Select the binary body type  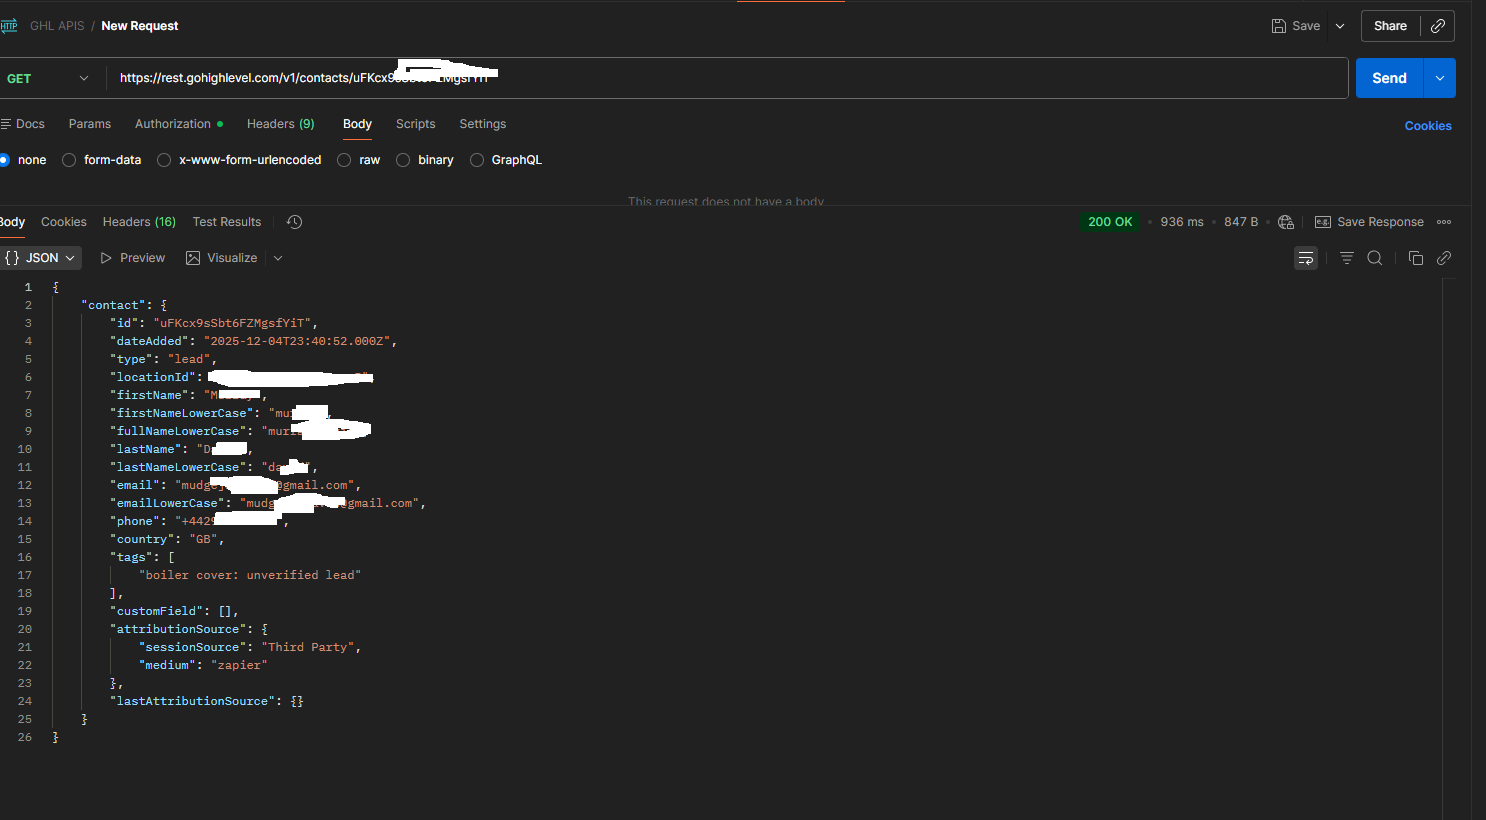pyautogui.click(x=425, y=160)
